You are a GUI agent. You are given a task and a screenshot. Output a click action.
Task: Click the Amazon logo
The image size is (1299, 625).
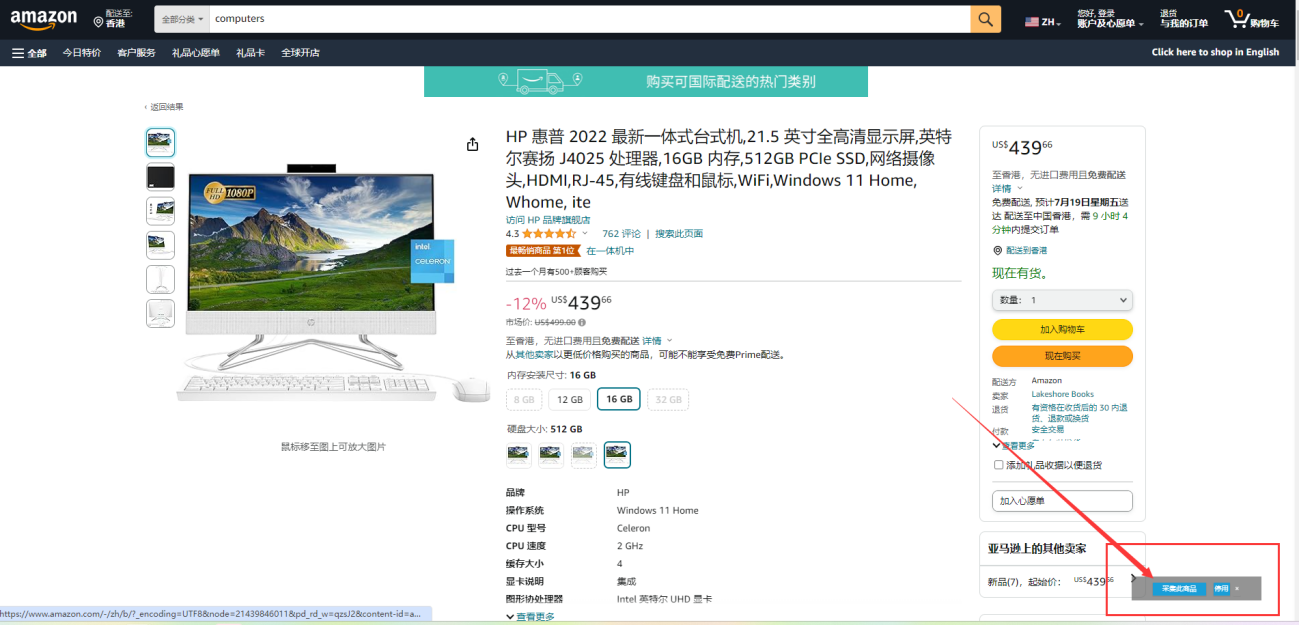[44, 20]
